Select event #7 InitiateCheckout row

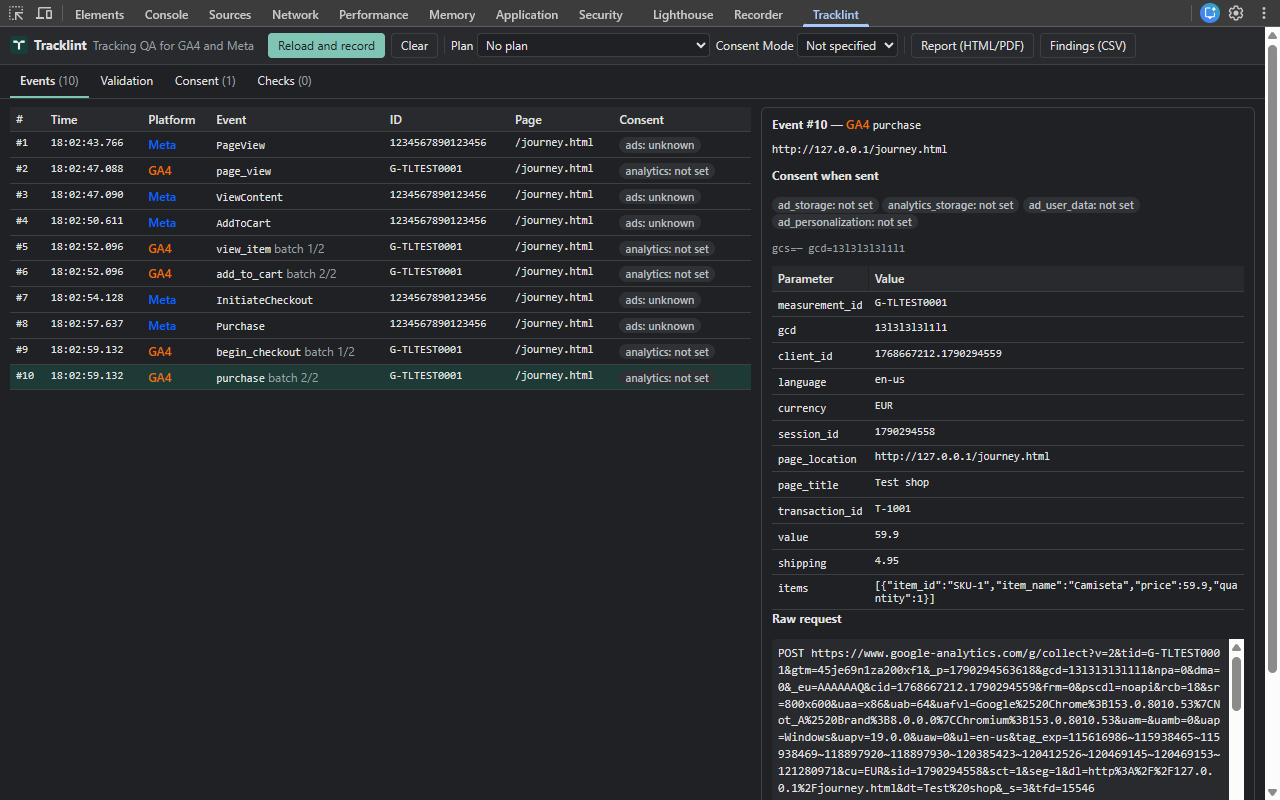[380, 300]
